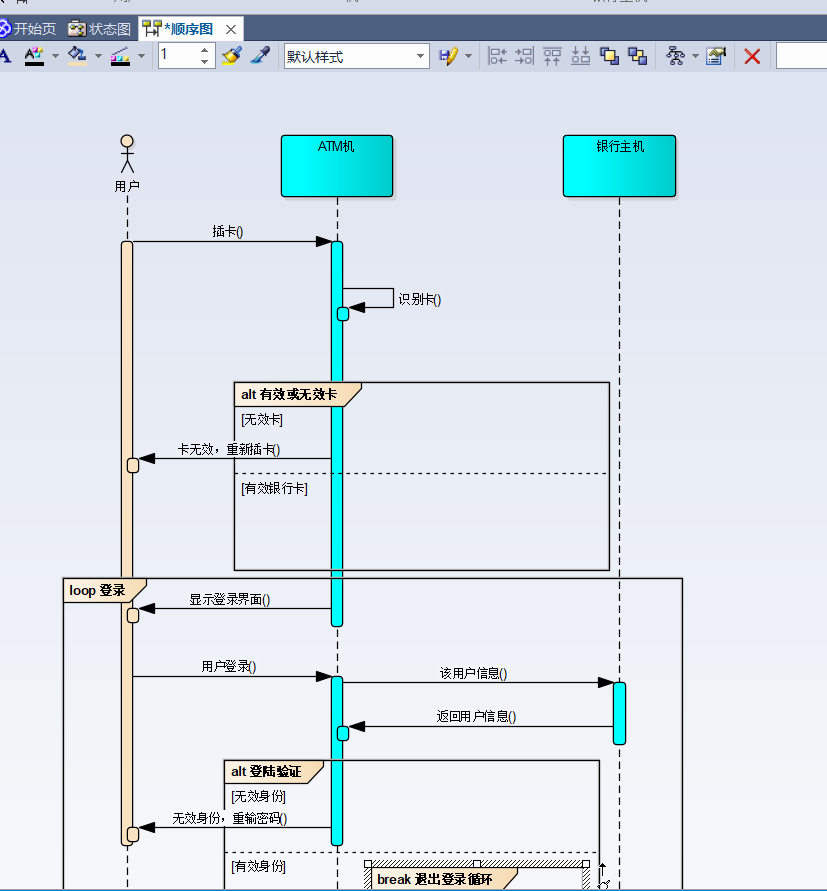Select the eyedropper style picker icon
827x891 pixels.
[260, 56]
